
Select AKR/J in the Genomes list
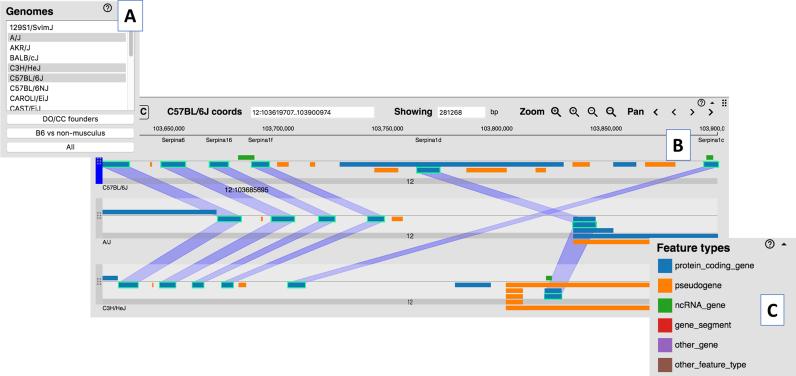[67, 48]
